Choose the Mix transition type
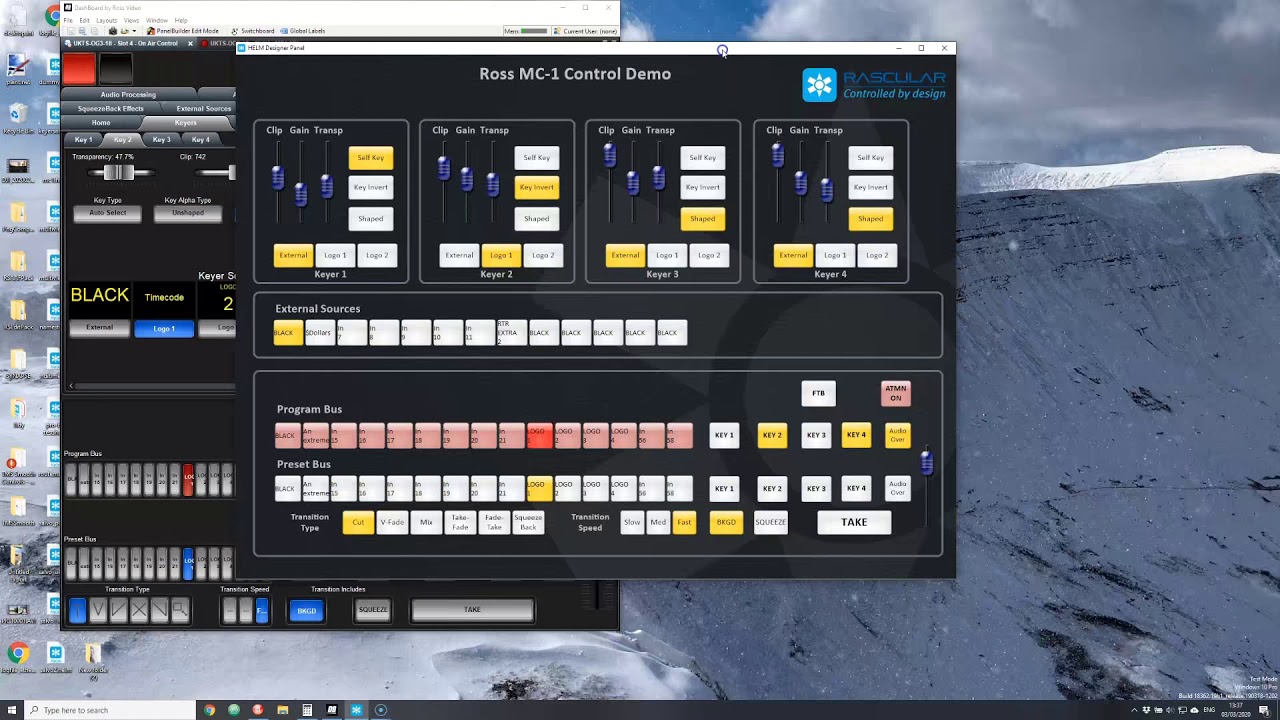Screen dimensions: 1280x720 [x=426, y=522]
